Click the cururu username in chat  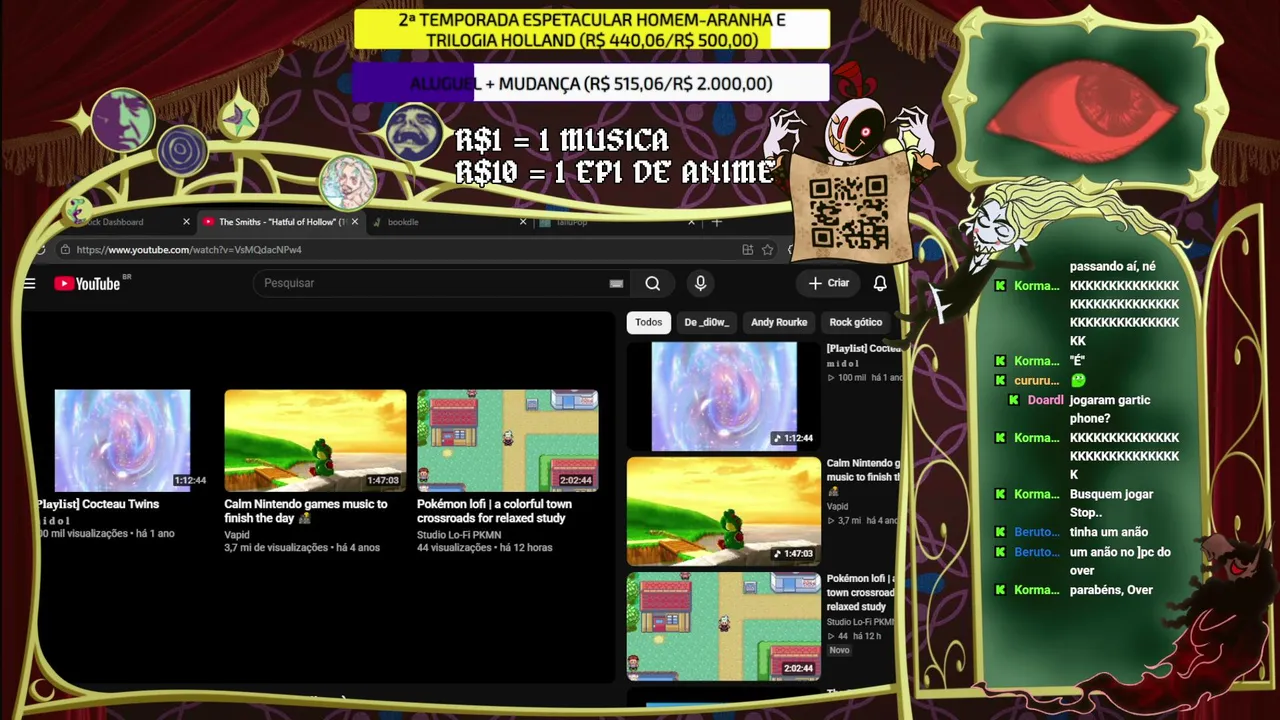click(x=1036, y=381)
